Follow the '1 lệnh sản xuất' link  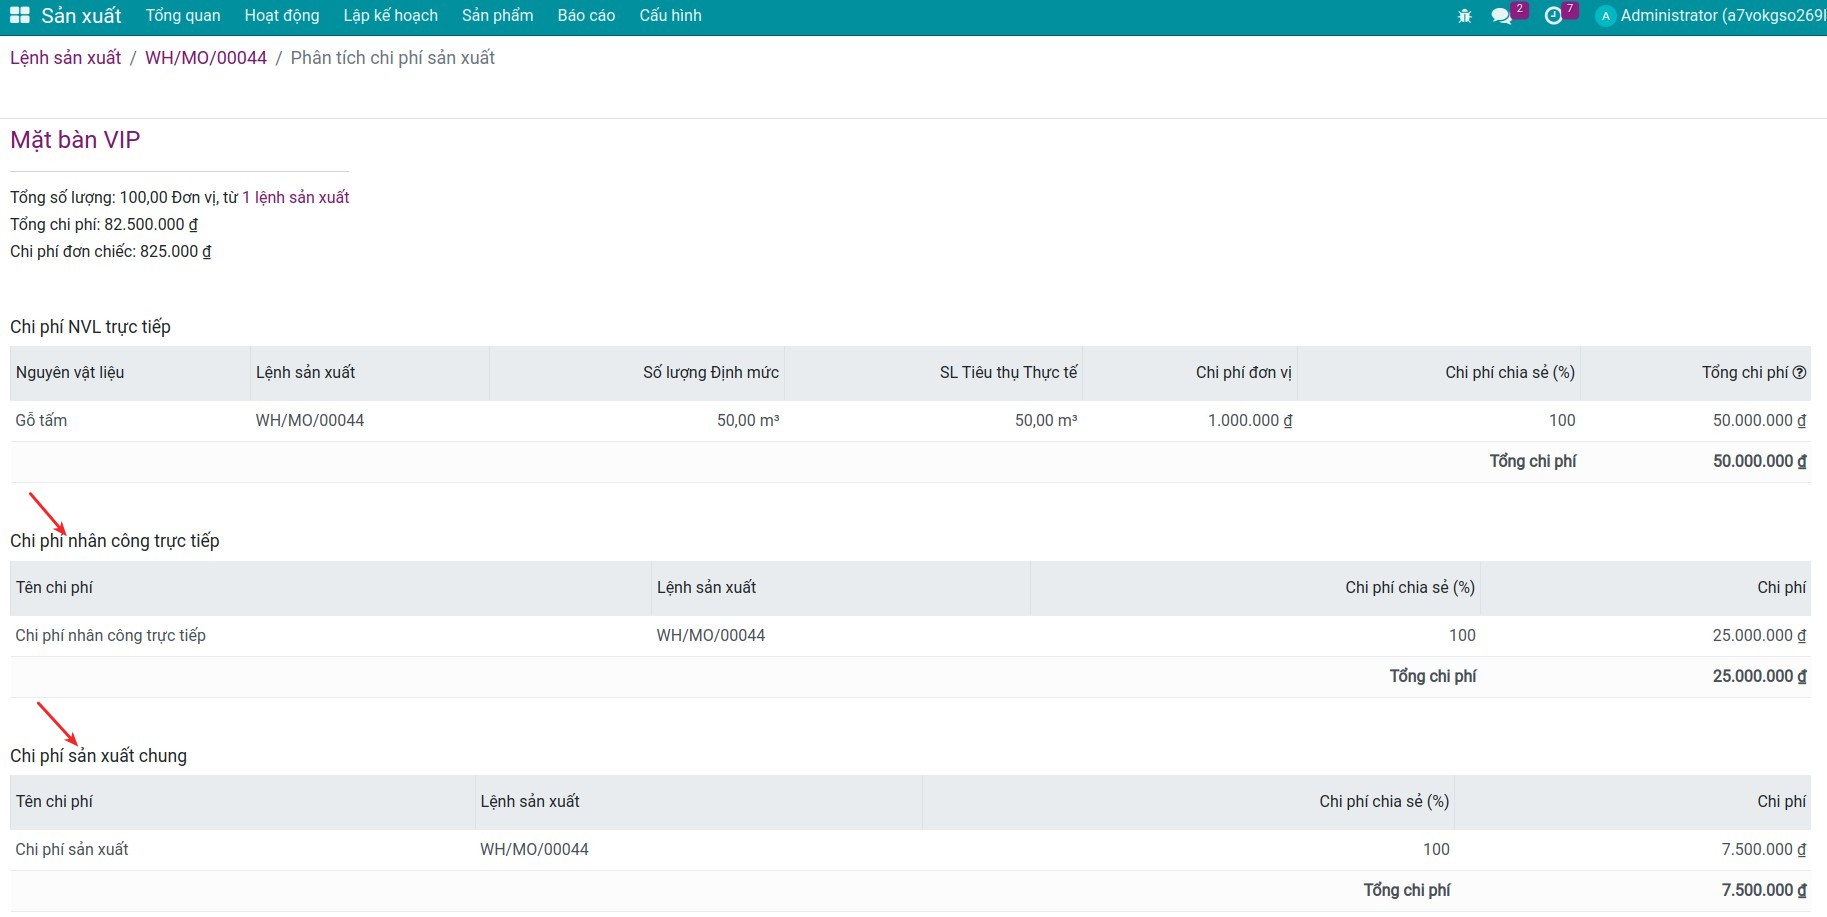[x=296, y=198]
